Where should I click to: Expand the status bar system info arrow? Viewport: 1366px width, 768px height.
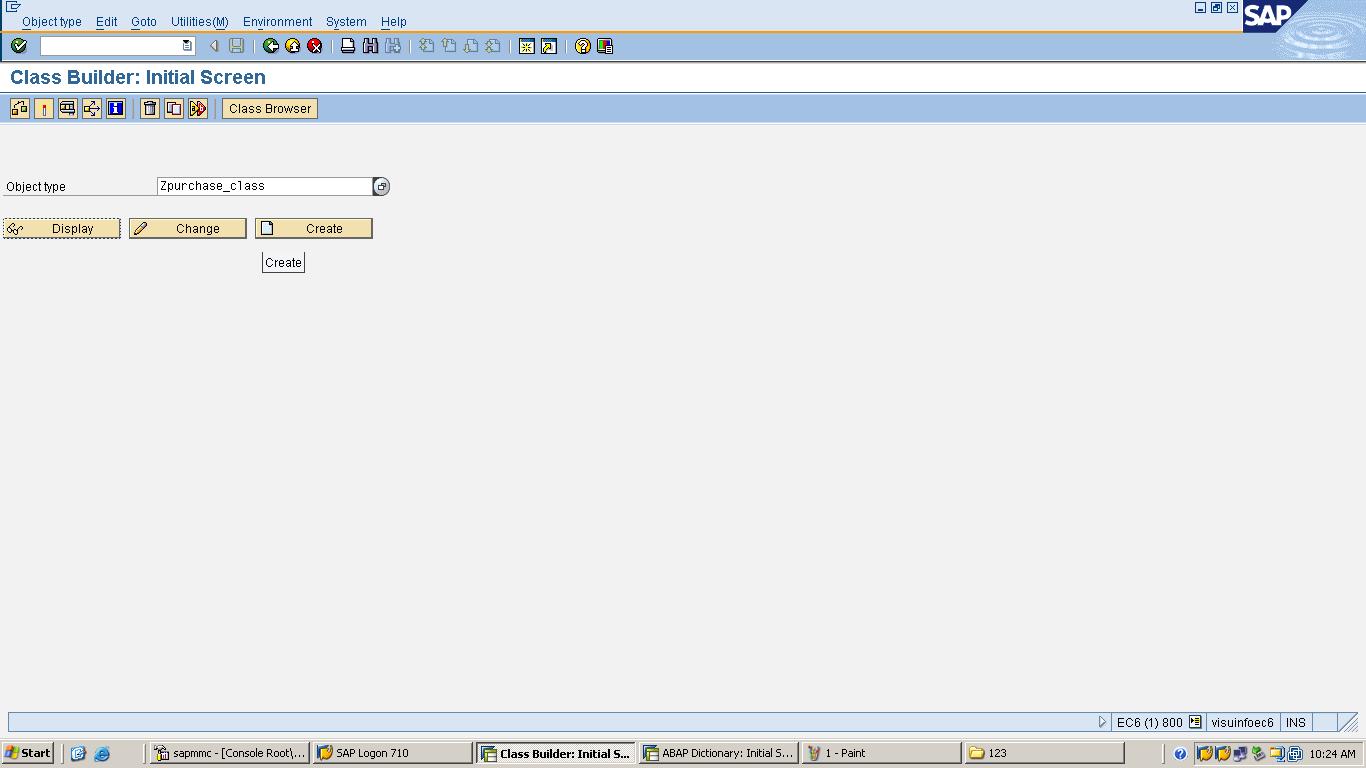coord(1102,721)
